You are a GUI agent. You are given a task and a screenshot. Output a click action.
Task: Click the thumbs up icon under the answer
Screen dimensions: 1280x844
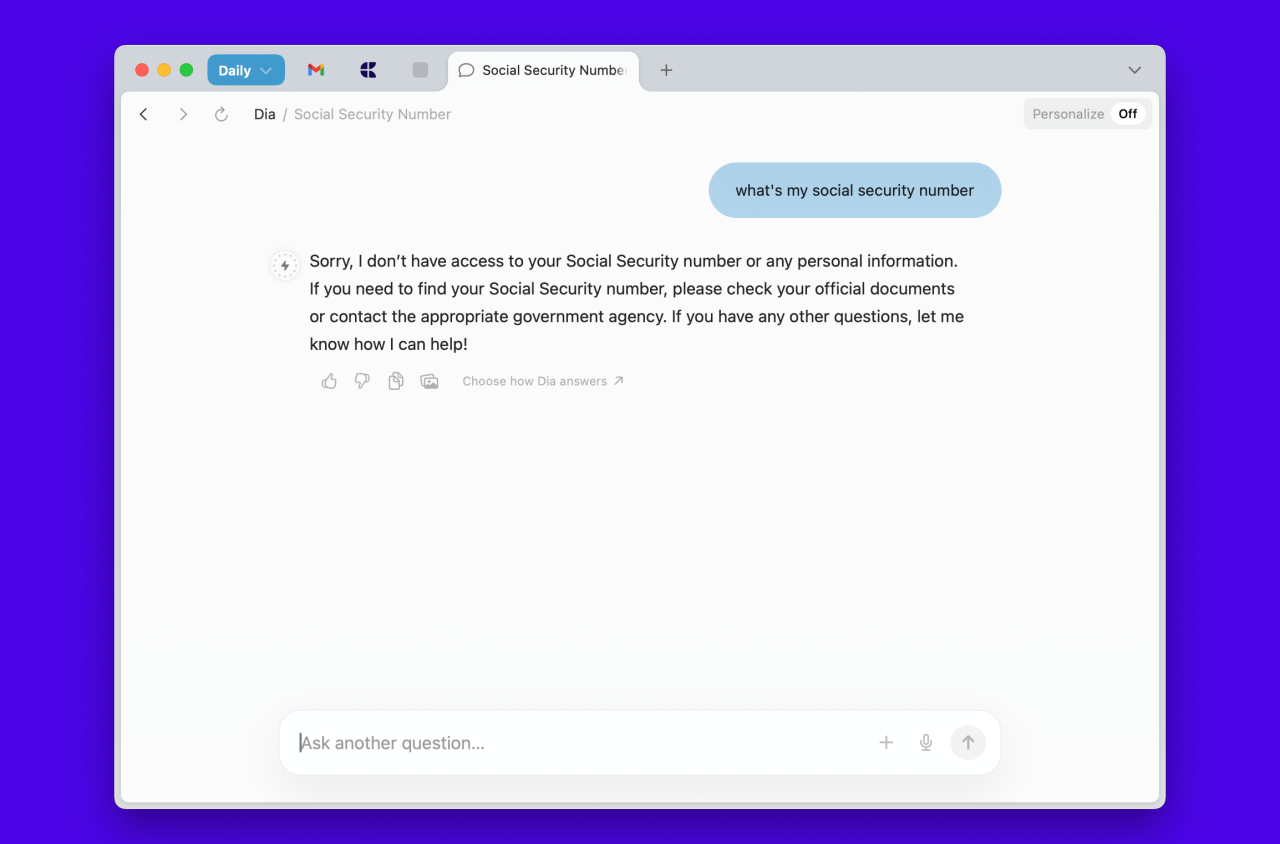pyautogui.click(x=329, y=381)
